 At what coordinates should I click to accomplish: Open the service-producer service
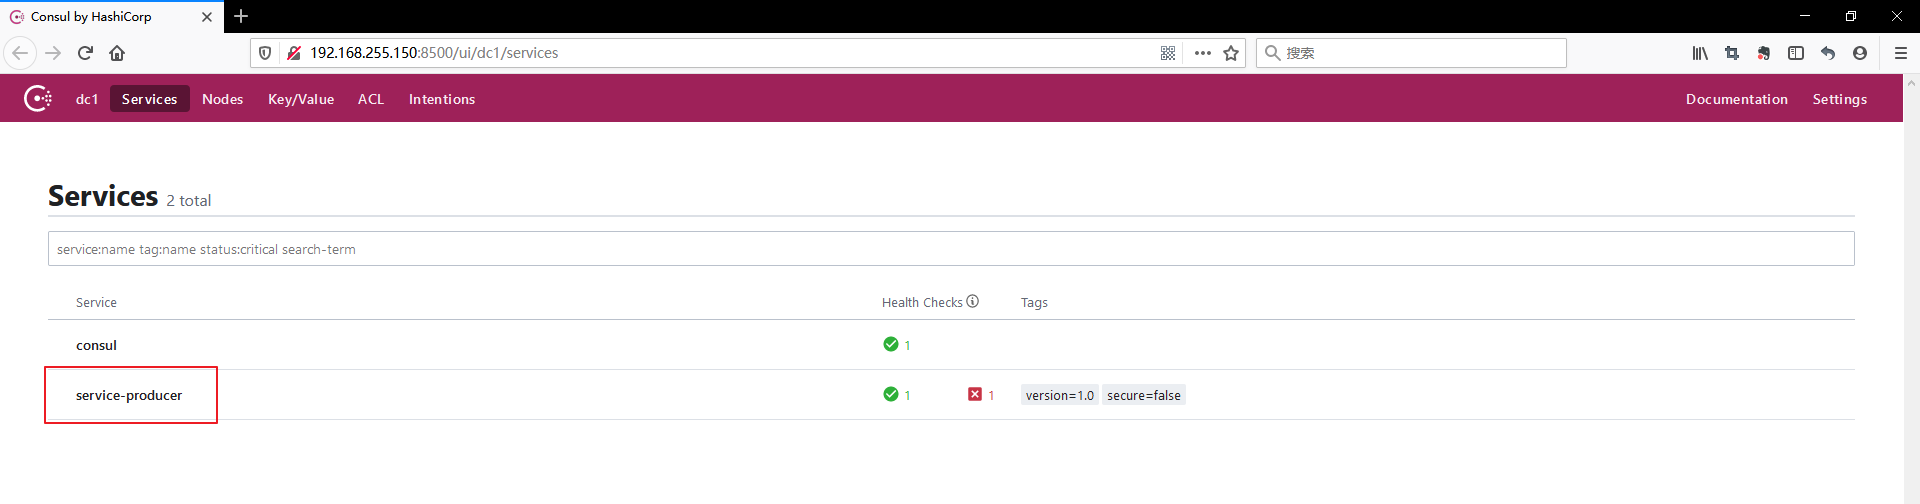129,395
